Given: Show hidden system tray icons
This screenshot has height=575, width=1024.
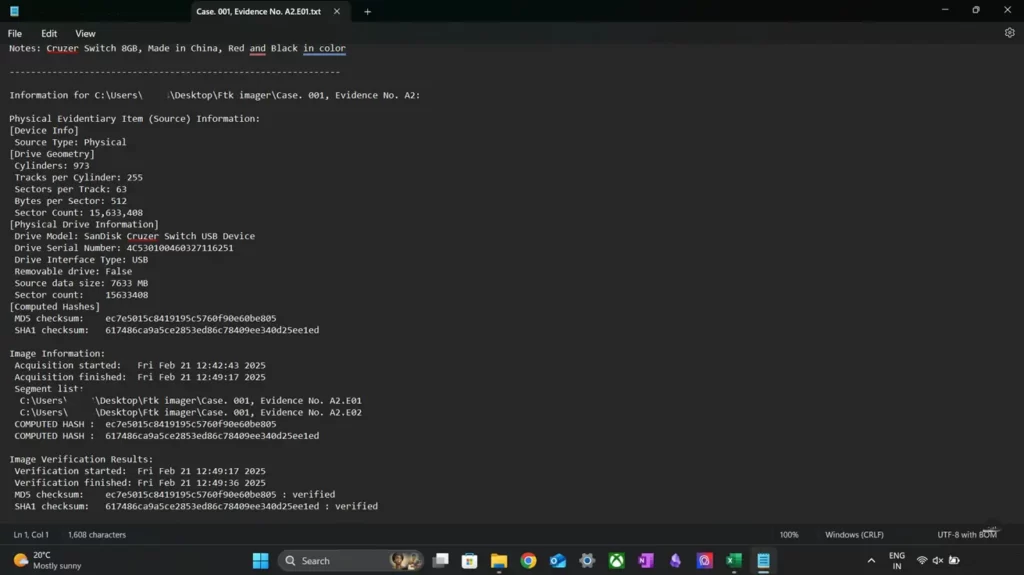Looking at the screenshot, I should [x=871, y=560].
